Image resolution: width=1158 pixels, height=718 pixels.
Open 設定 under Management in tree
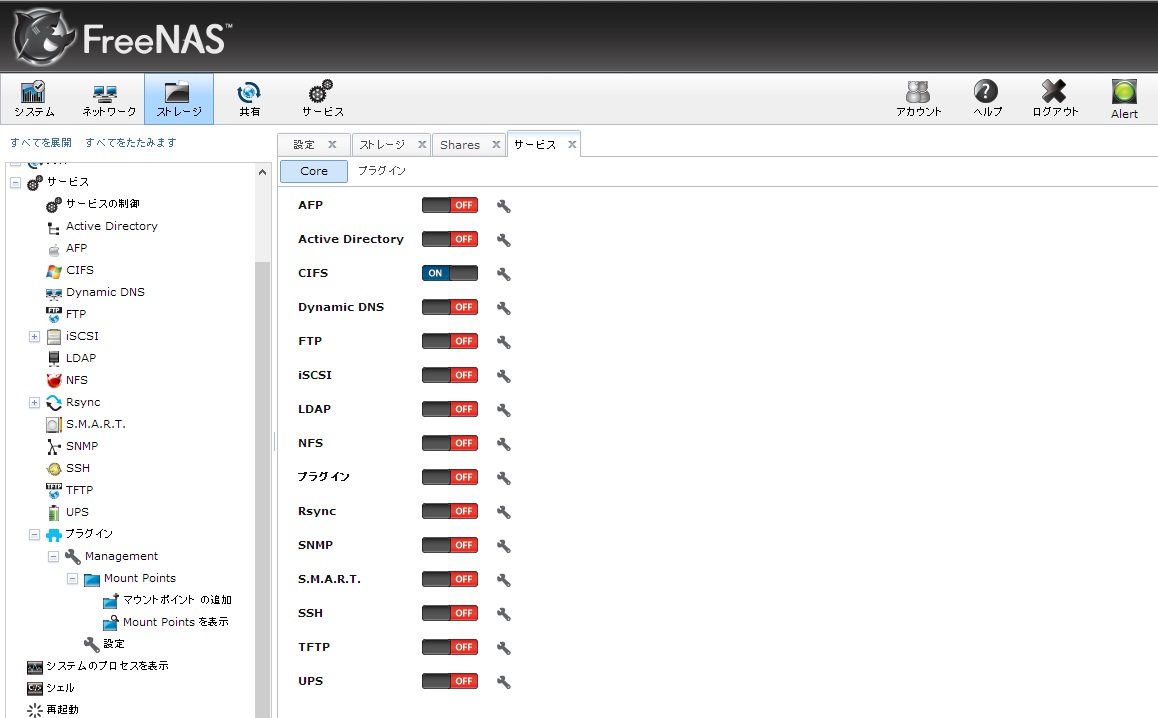coord(114,644)
